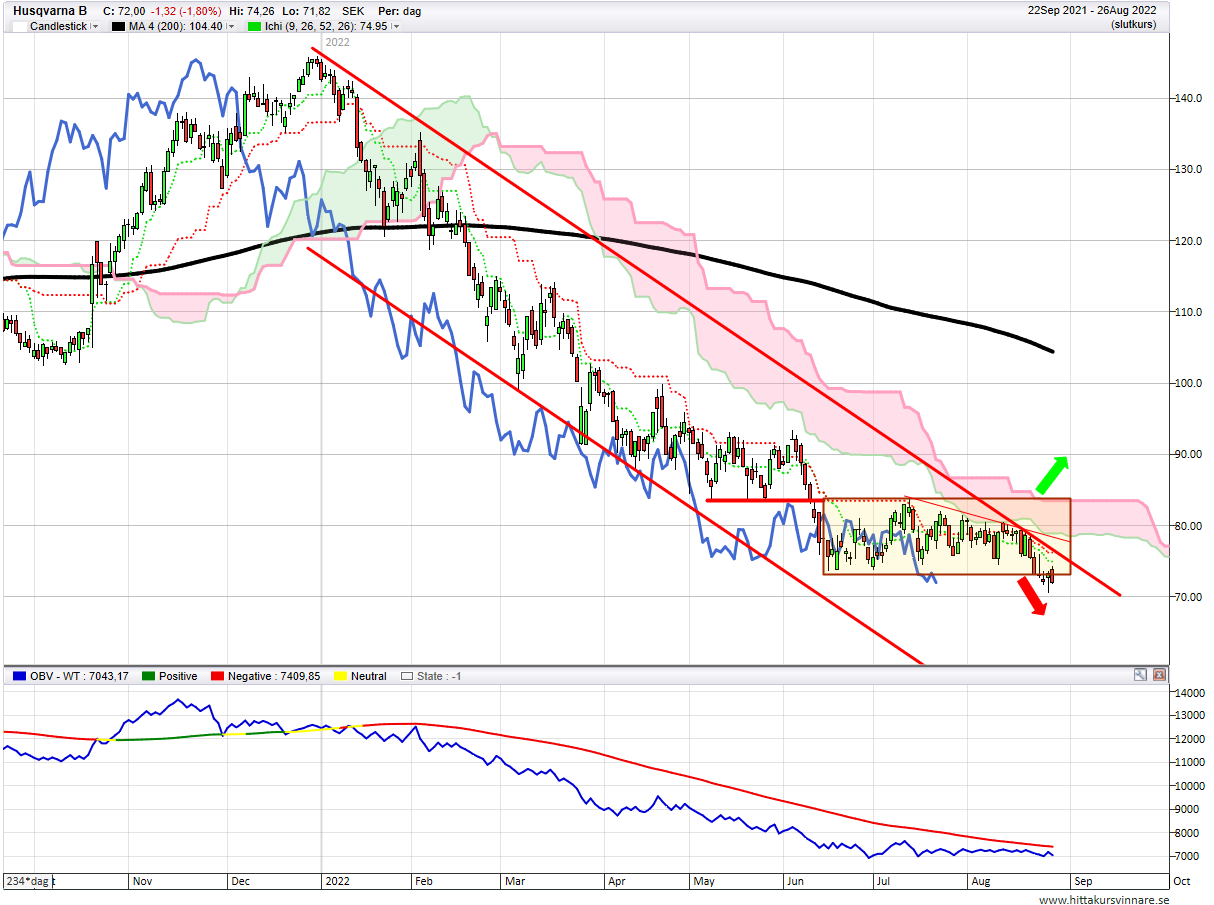Screen dimensions: 1214x905
Task: Expand the MA 4 (200) options arrow
Action: pos(231,26)
